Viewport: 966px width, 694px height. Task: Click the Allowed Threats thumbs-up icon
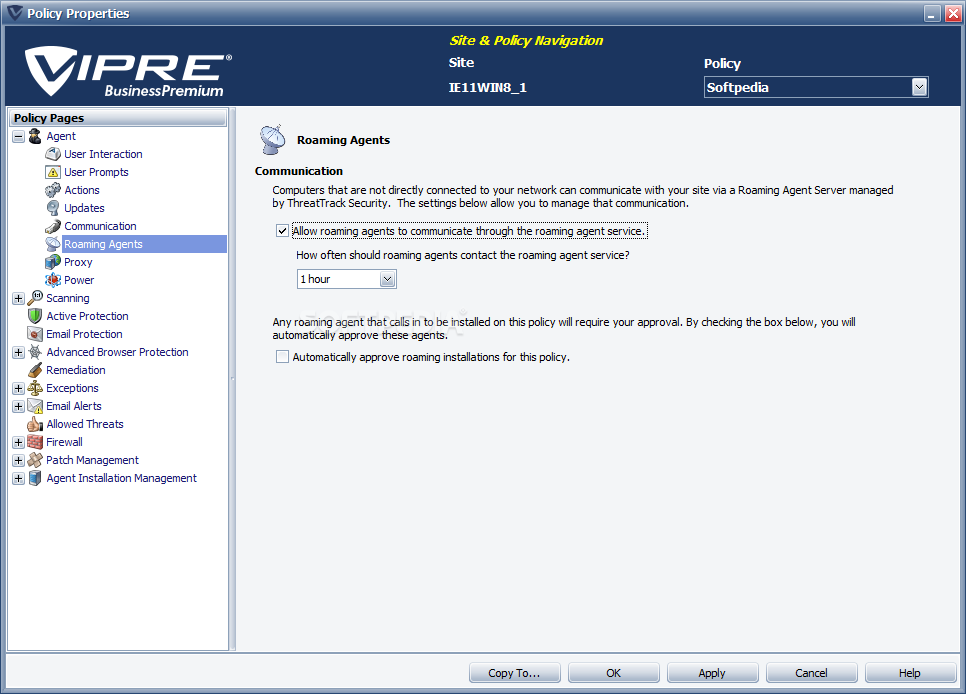pyautogui.click(x=35, y=424)
